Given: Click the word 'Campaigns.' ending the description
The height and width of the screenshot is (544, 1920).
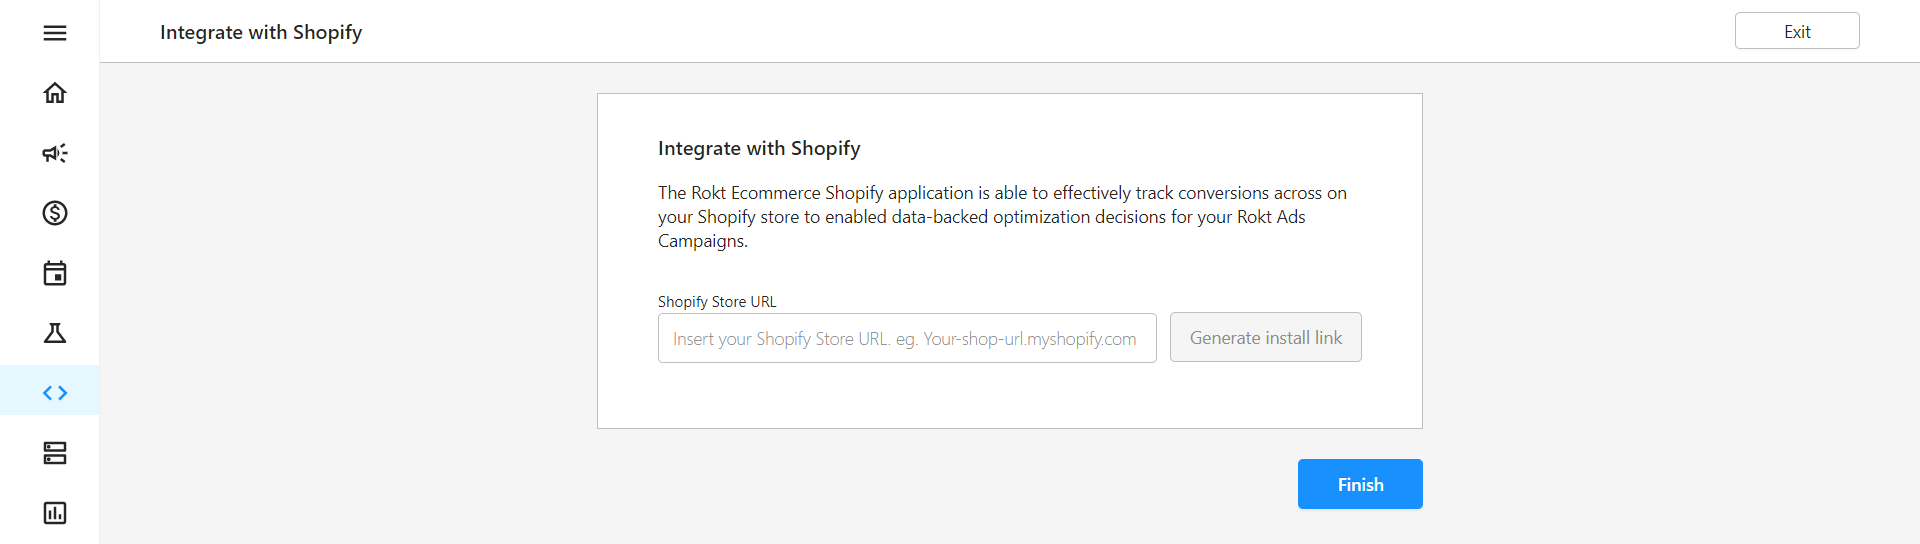Looking at the screenshot, I should [703, 241].
